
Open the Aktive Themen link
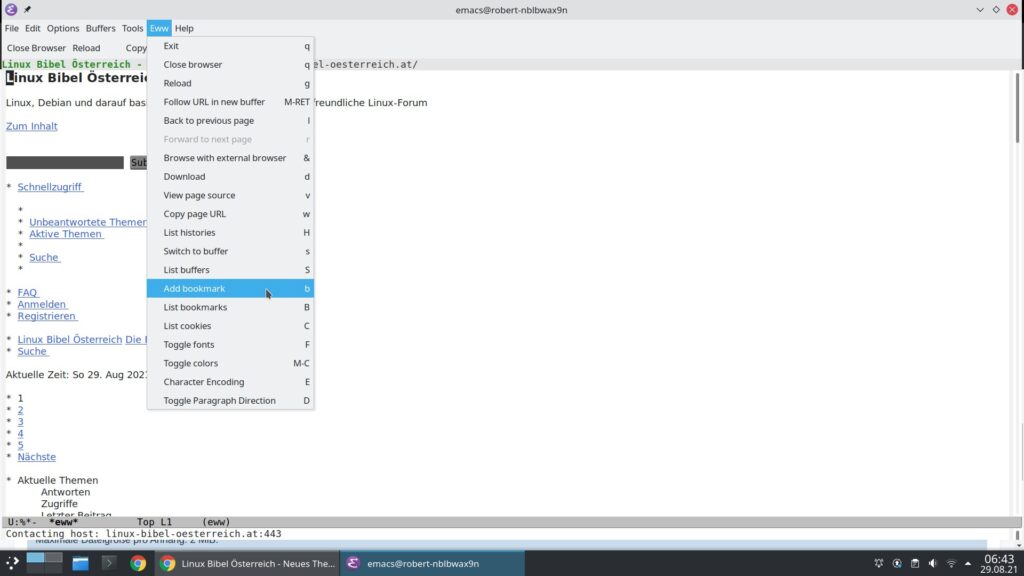pos(65,234)
